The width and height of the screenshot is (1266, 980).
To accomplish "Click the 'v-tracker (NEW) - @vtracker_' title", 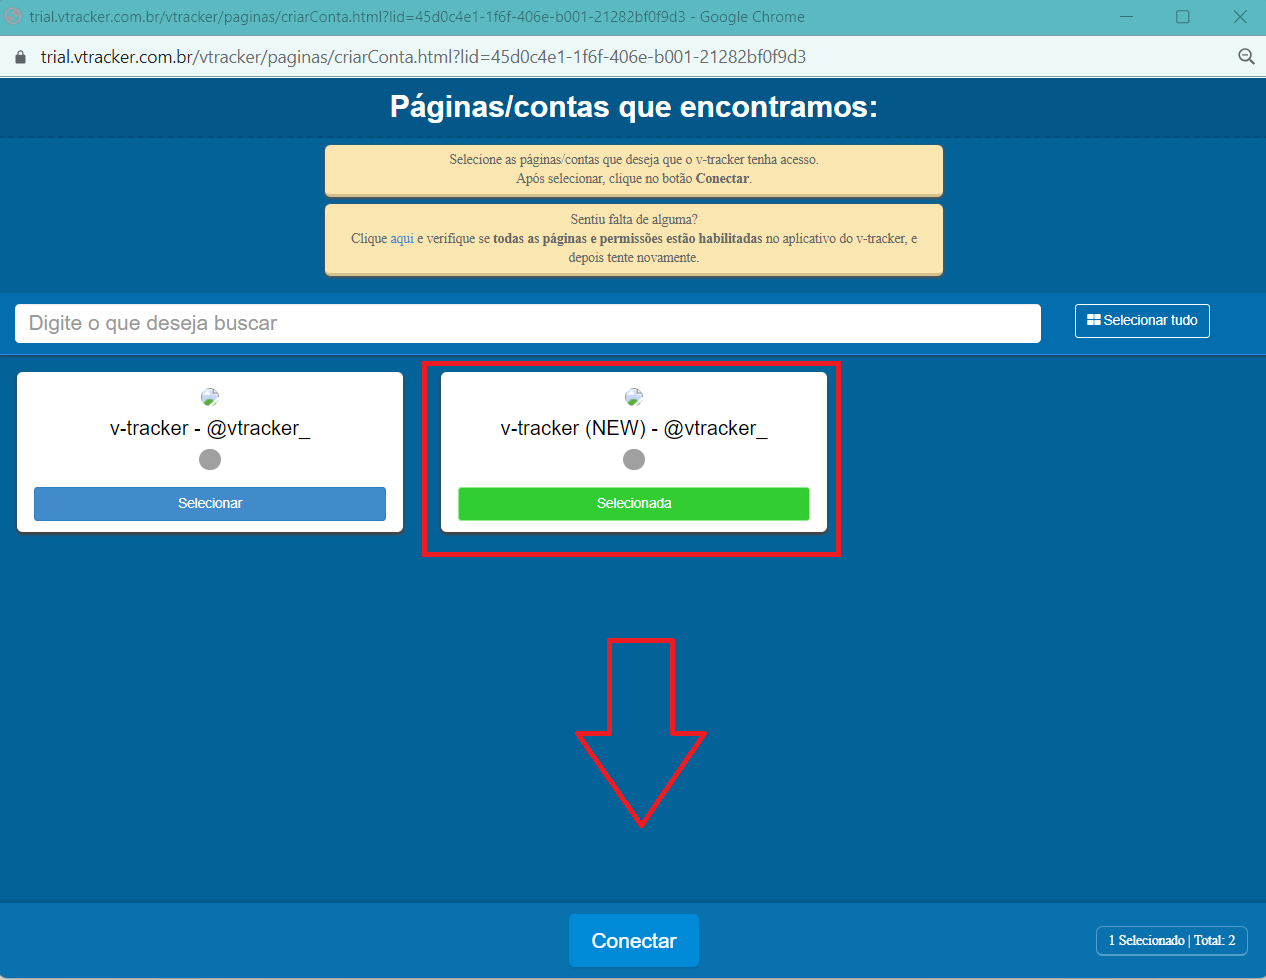I will 634,428.
